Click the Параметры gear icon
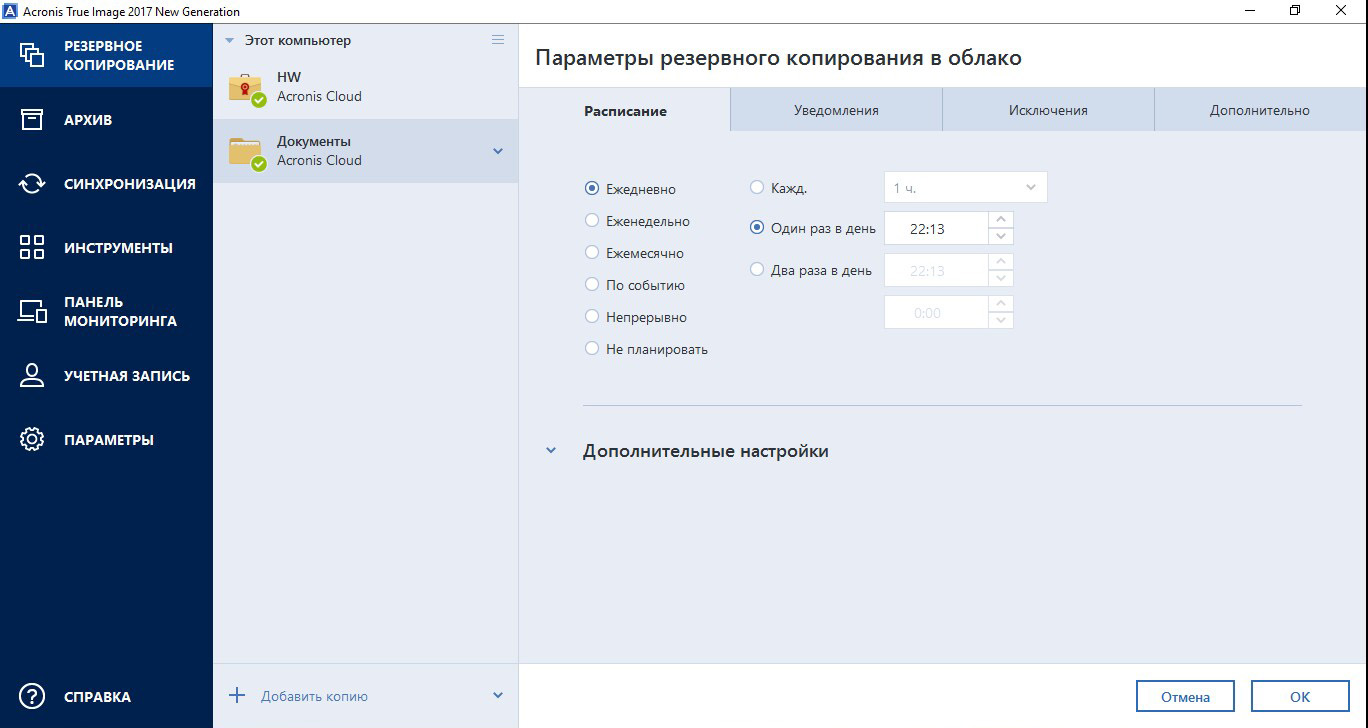 [x=32, y=439]
